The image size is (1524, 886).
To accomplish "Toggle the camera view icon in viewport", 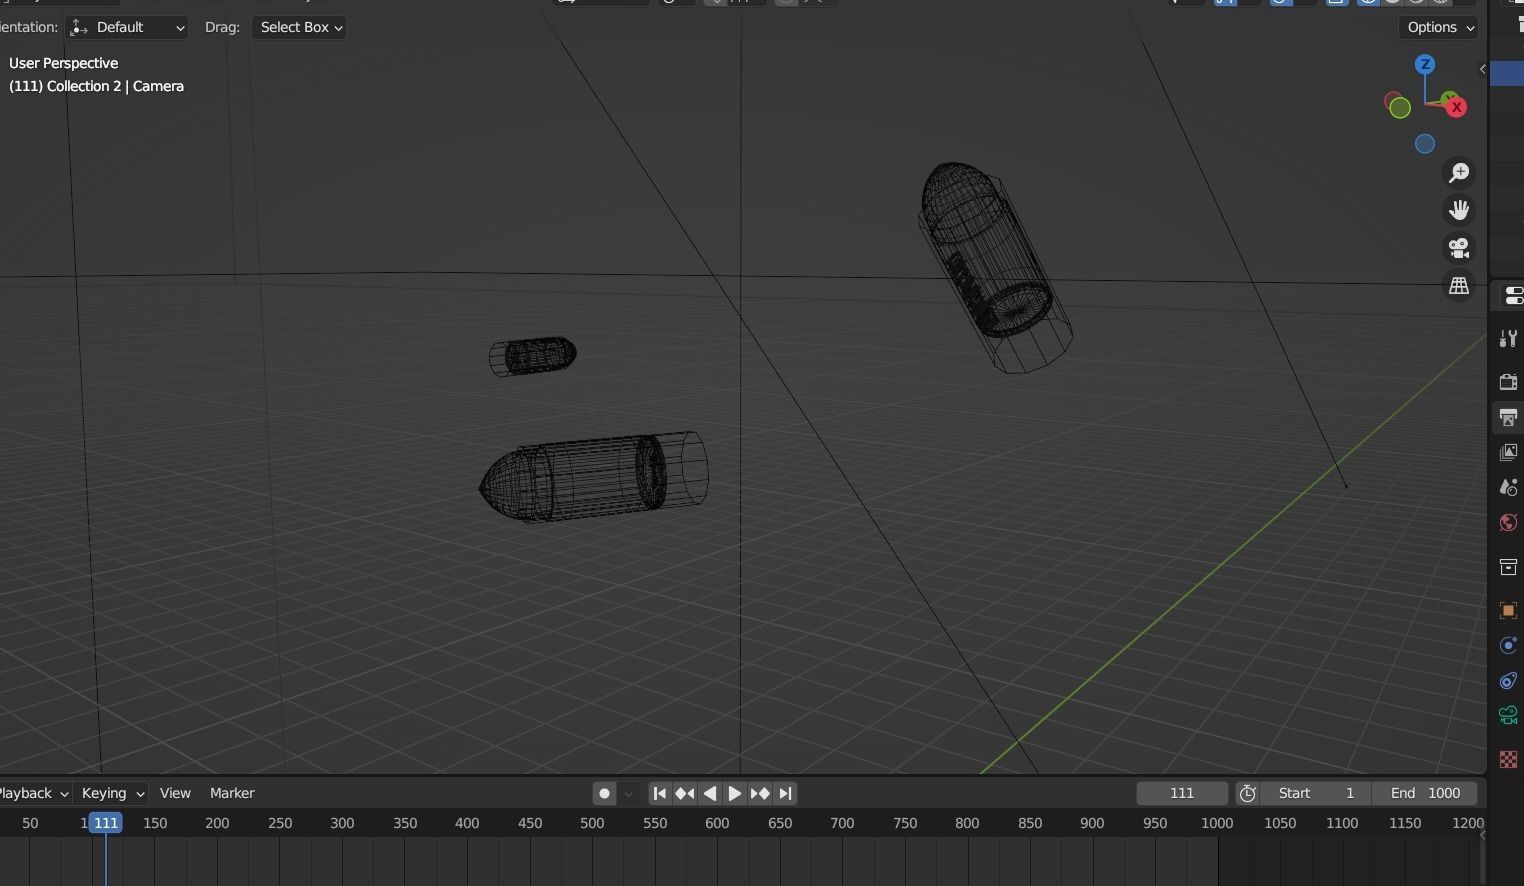I will (1459, 248).
